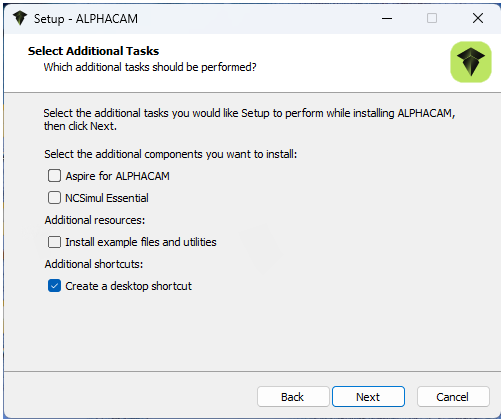
Task: Cancel the ALPHACAM setup
Action: pos(453,397)
